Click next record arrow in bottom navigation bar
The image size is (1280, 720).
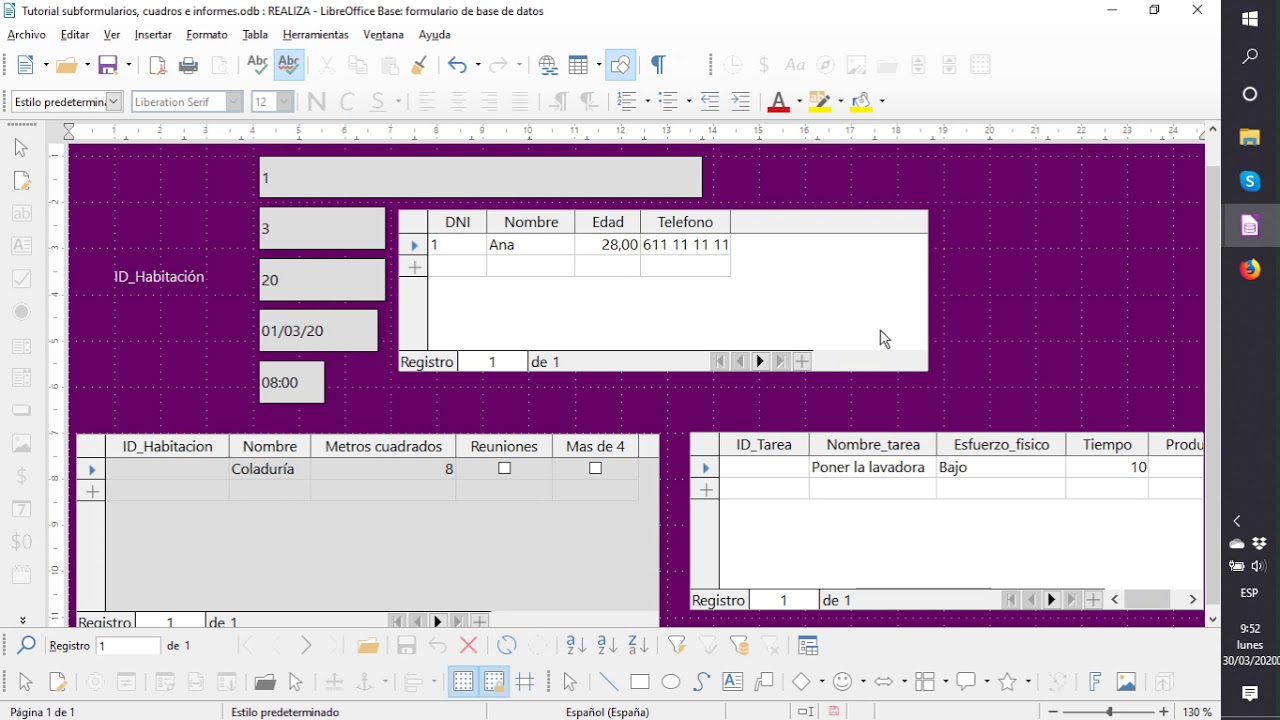tap(306, 646)
